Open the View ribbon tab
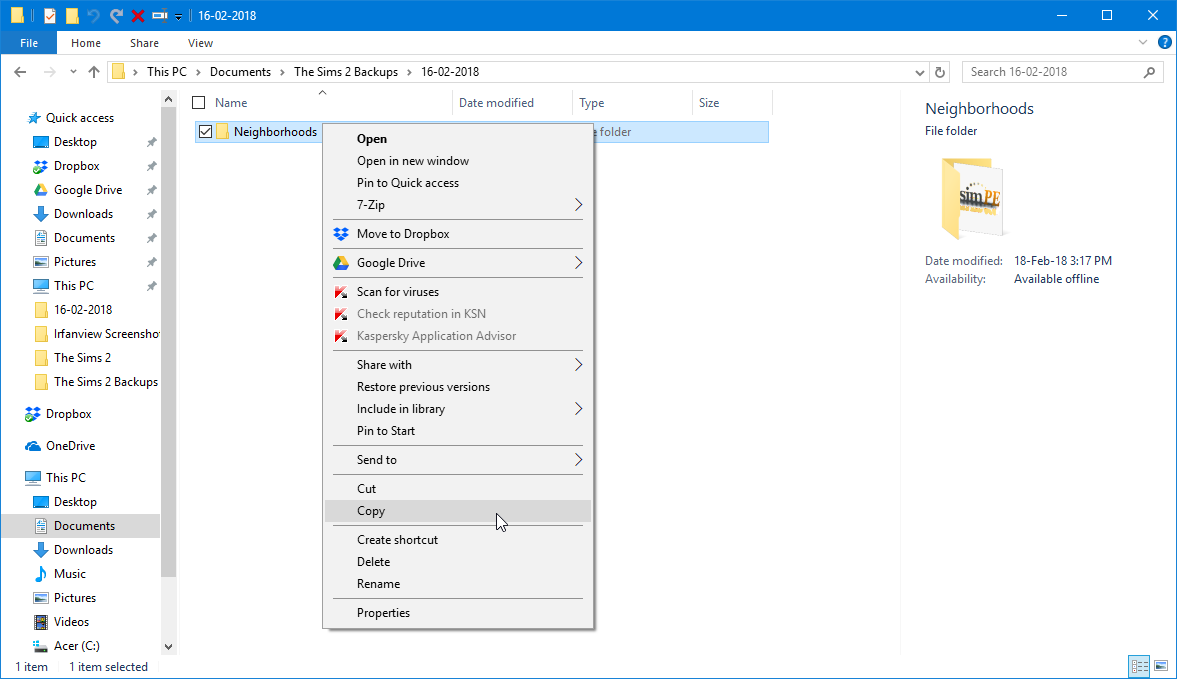Image resolution: width=1177 pixels, height=679 pixels. pyautogui.click(x=200, y=43)
